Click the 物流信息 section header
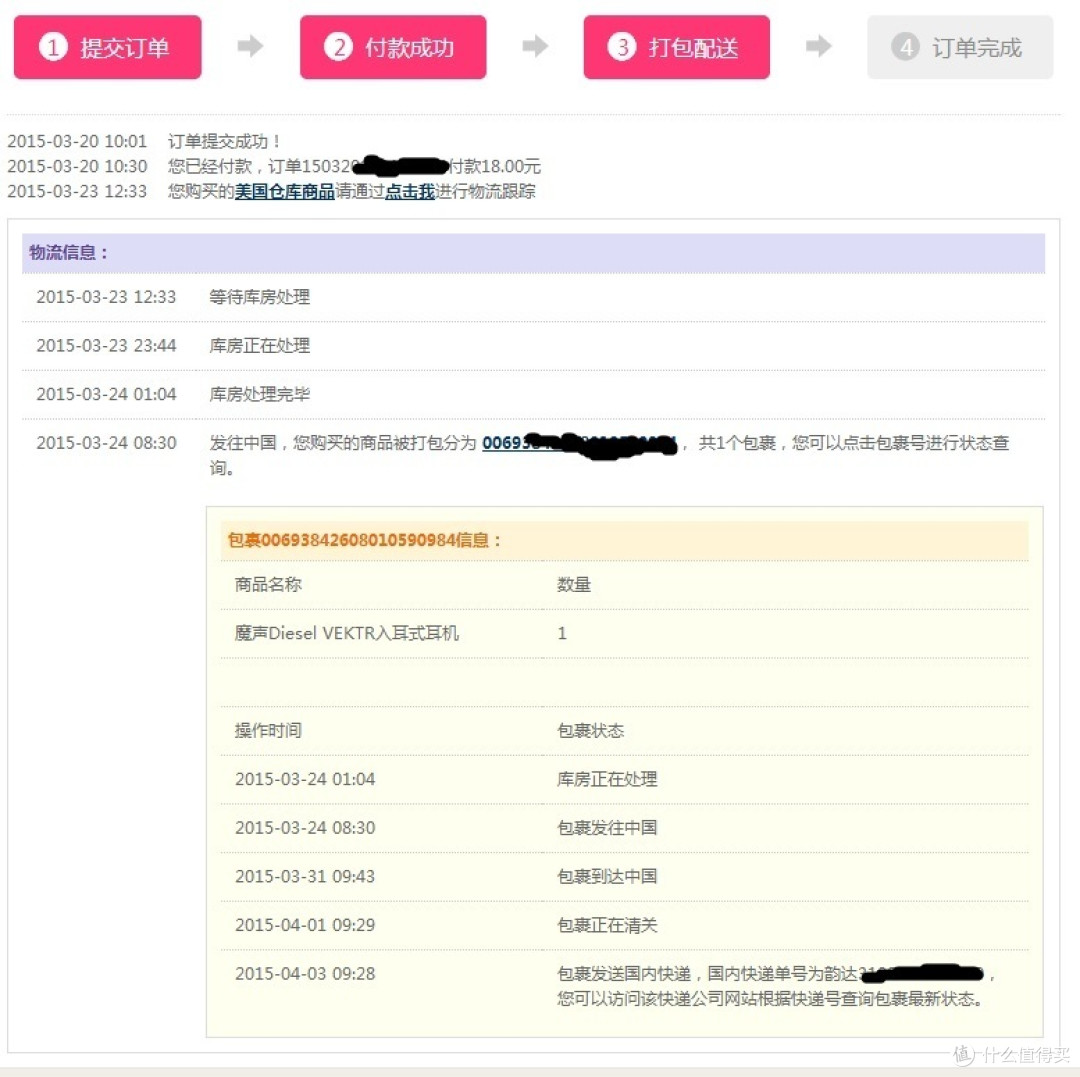Image resolution: width=1080 pixels, height=1077 pixels. click(533, 253)
